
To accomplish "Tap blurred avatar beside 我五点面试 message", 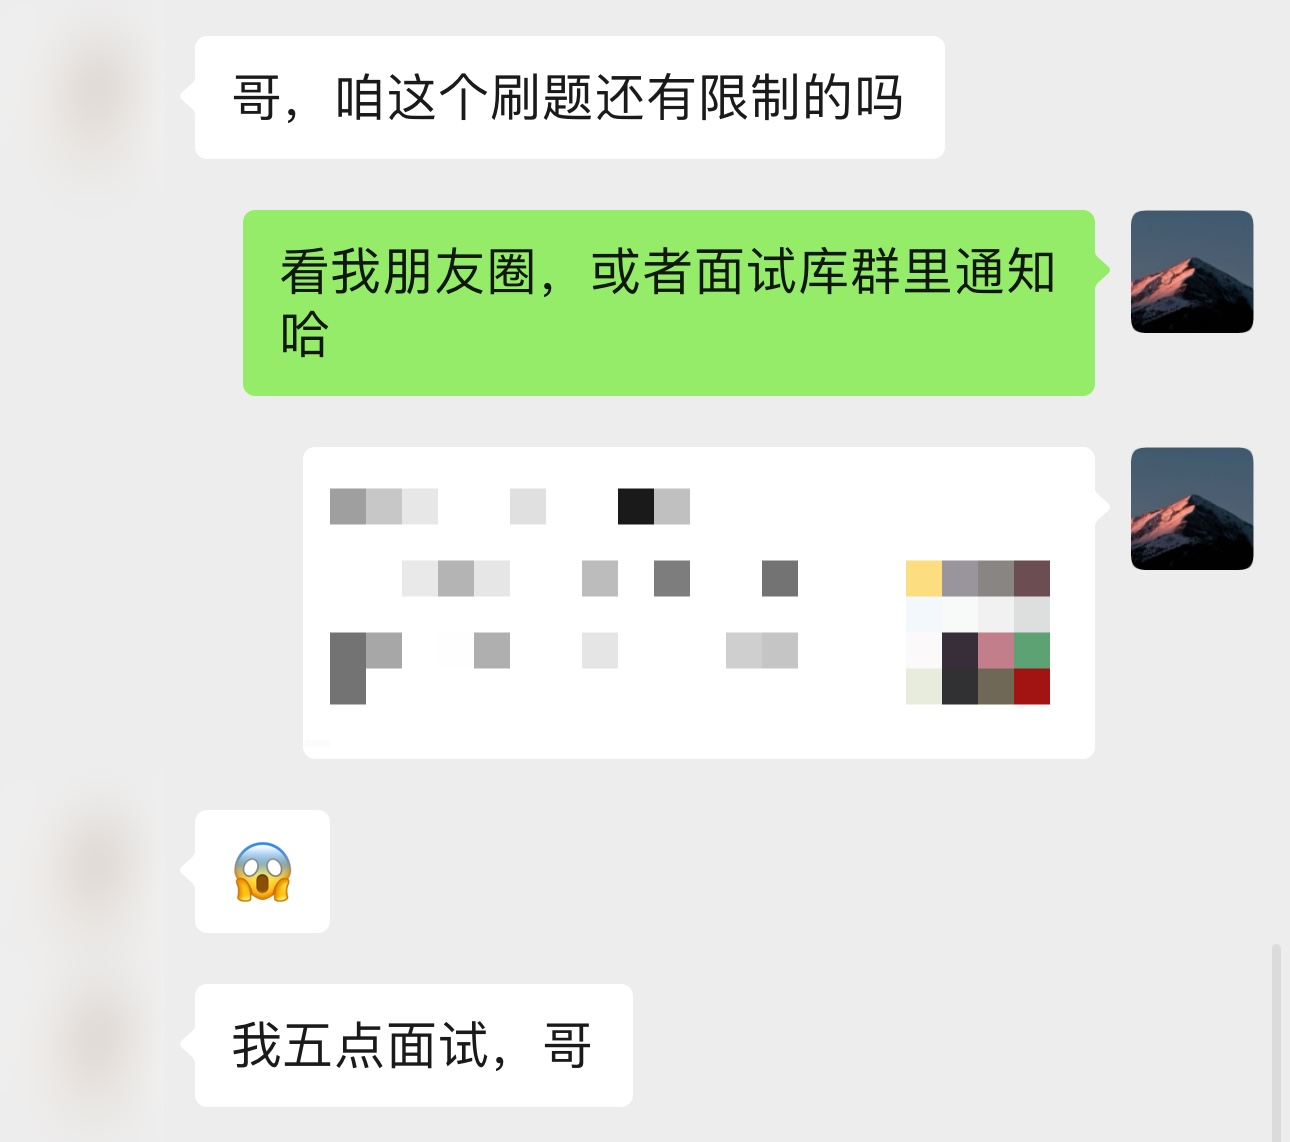I will (x=98, y=1045).
